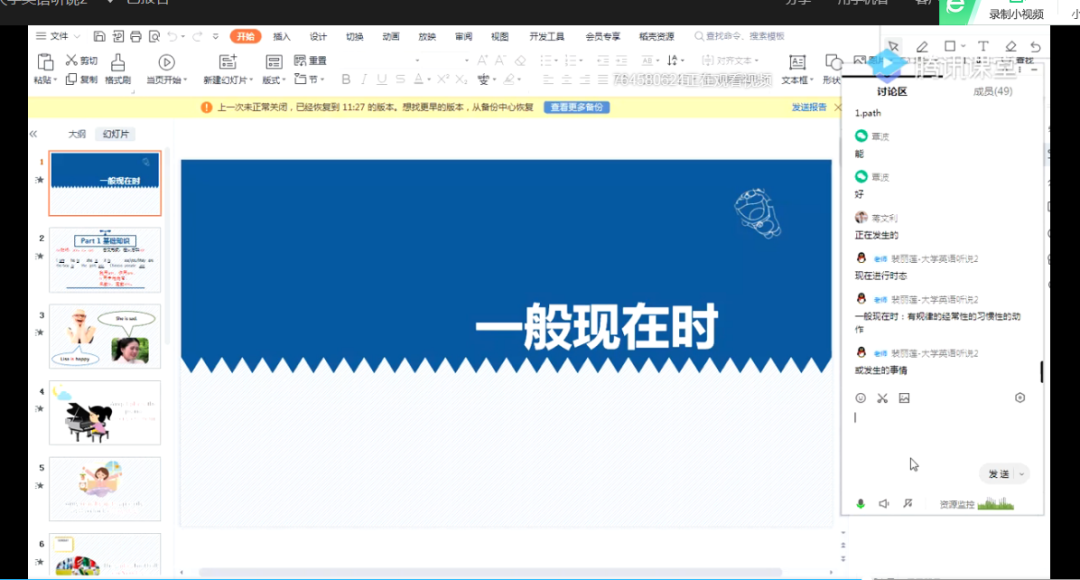Toggle bold text formatting
1080x580 pixels.
tap(346, 80)
